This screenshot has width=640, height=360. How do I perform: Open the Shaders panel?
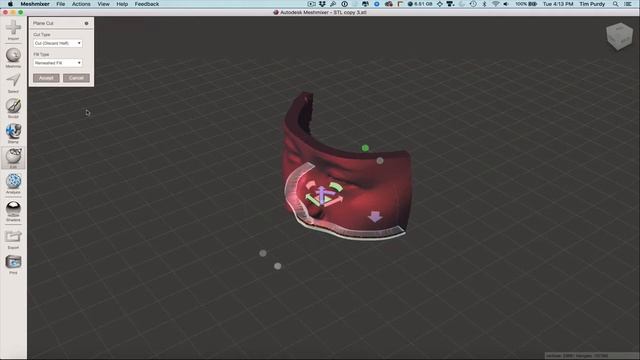click(x=13, y=211)
